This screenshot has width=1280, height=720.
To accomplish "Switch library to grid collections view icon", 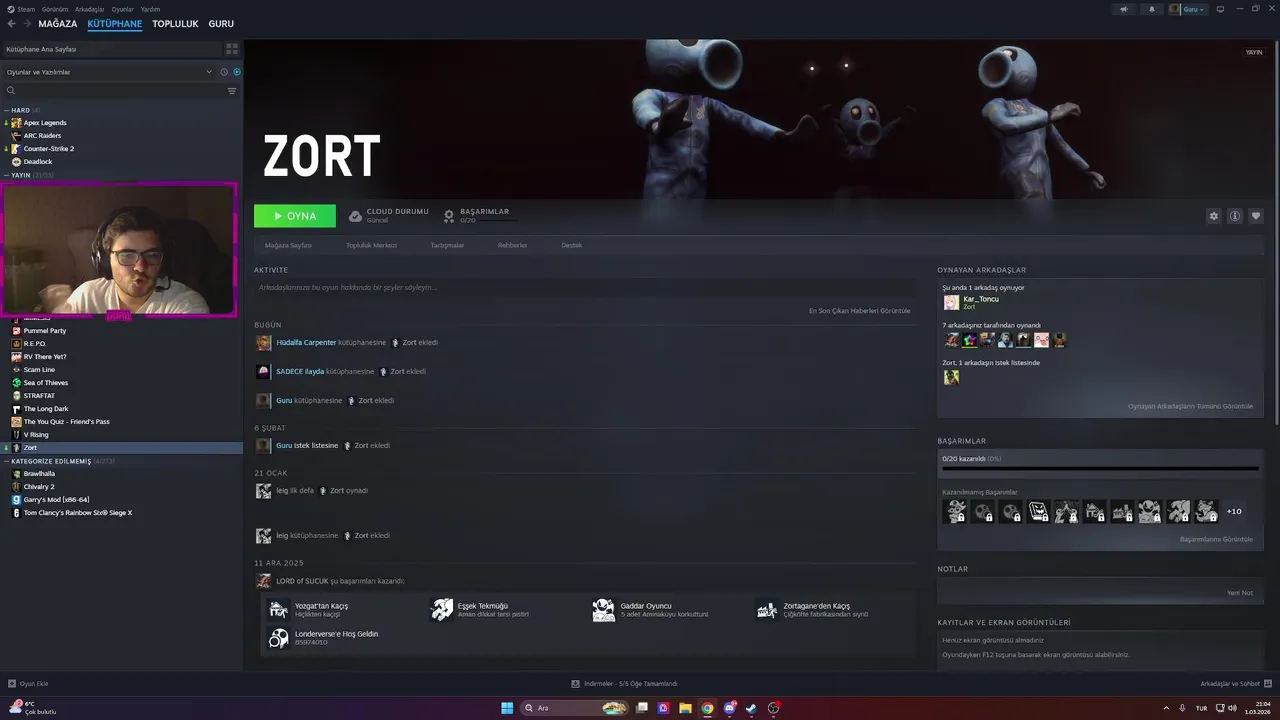I will [x=232, y=49].
